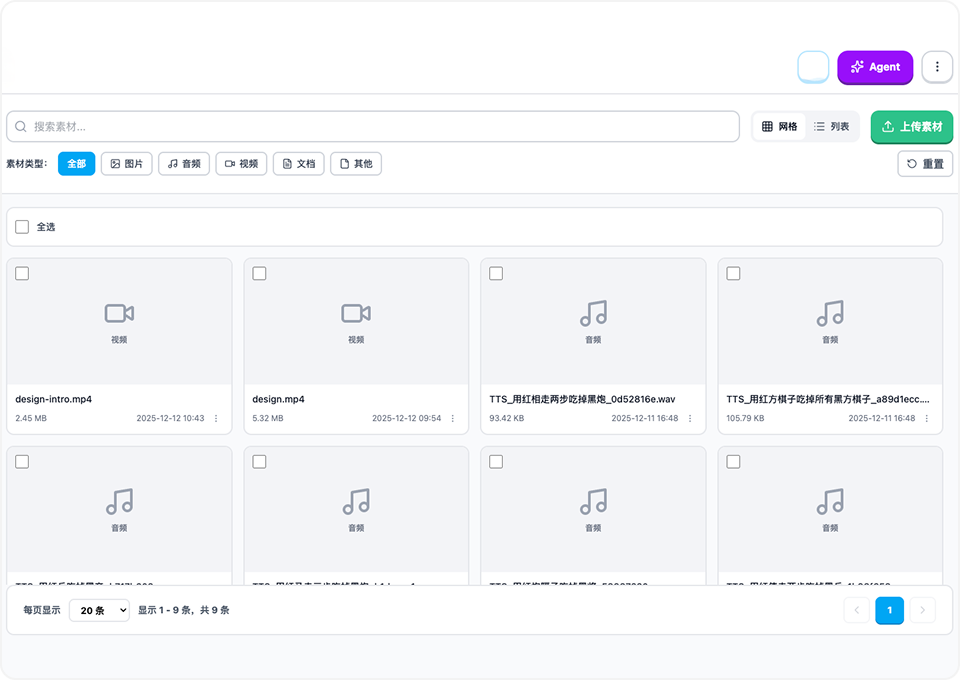Screen dimensions: 960x680
Task: Click the 2.45 MB file size
Action: [x=31, y=418]
